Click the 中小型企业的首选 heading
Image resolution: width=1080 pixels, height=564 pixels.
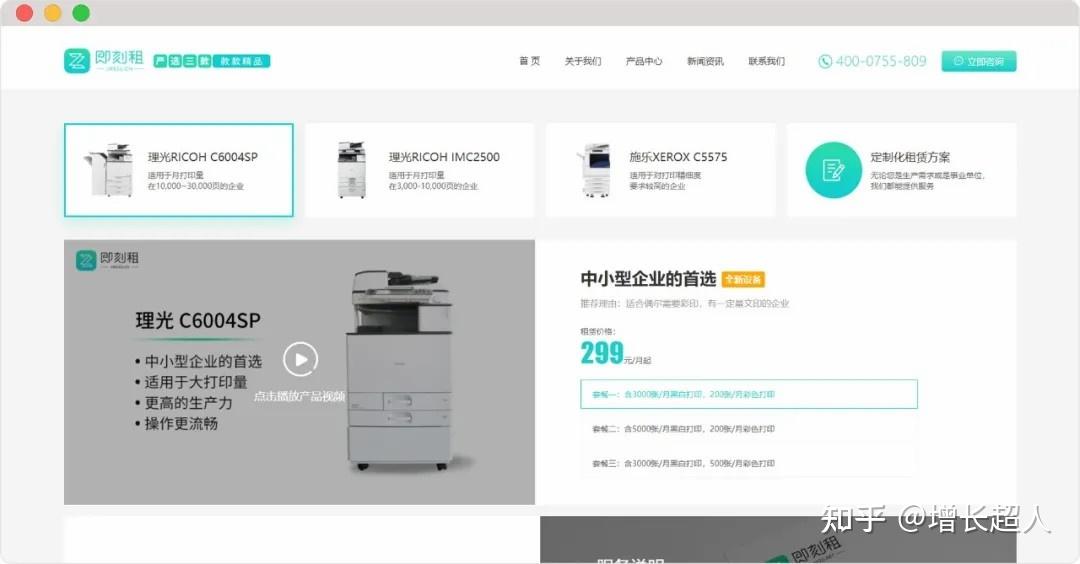click(x=648, y=279)
